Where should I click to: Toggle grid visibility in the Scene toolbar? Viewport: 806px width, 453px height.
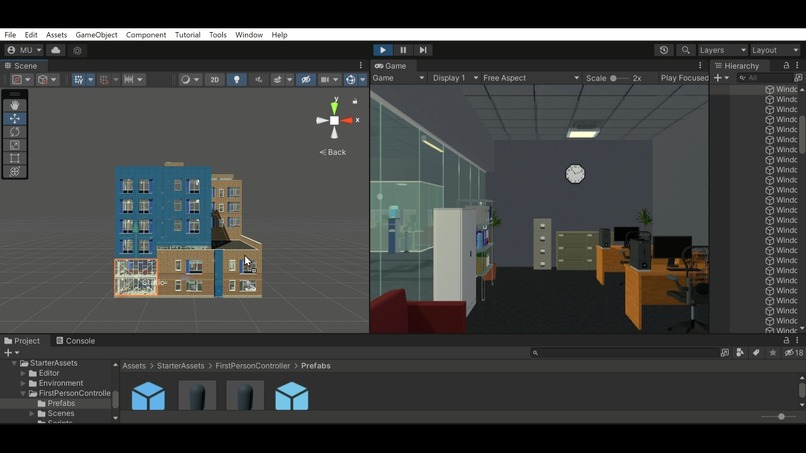click(78, 80)
